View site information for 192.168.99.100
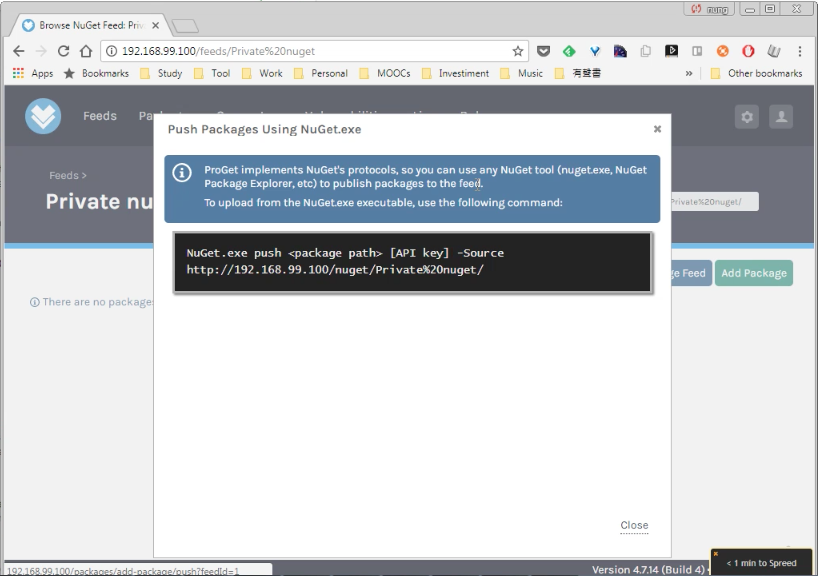Viewport: 818px width, 576px height. (x=111, y=51)
